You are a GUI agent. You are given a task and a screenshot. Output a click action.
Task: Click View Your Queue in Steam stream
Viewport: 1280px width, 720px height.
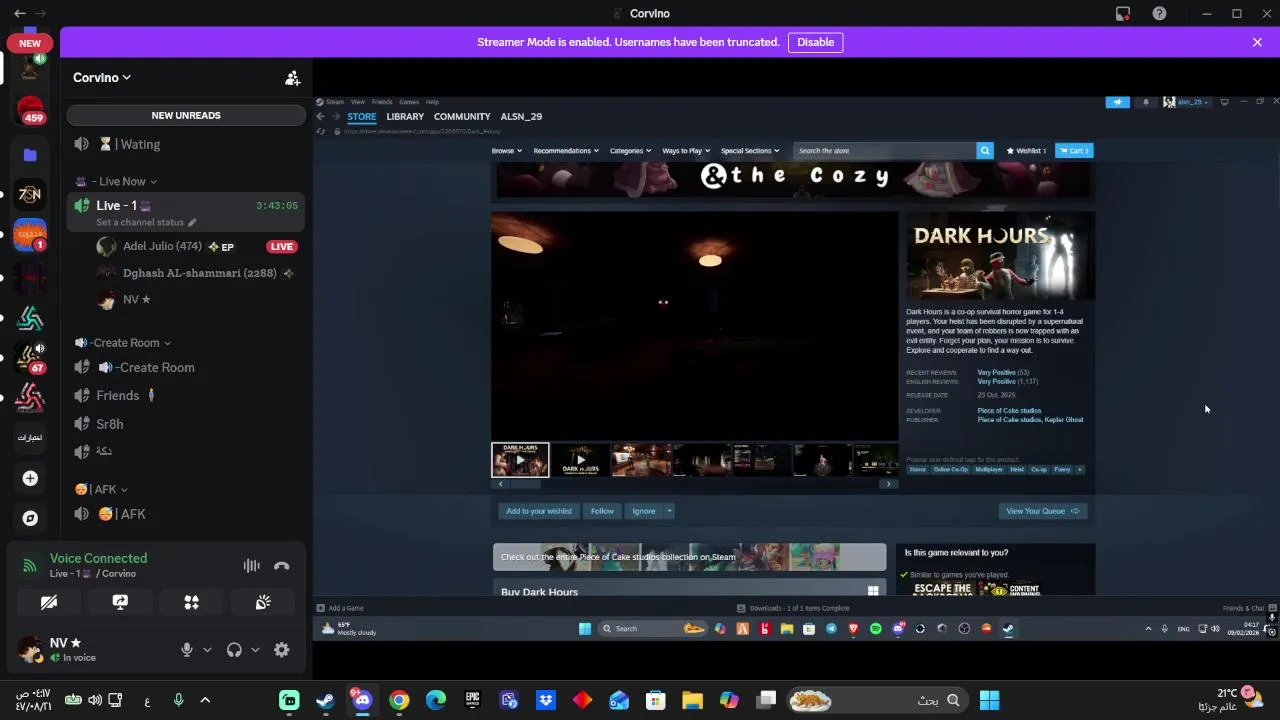pyautogui.click(x=1042, y=511)
